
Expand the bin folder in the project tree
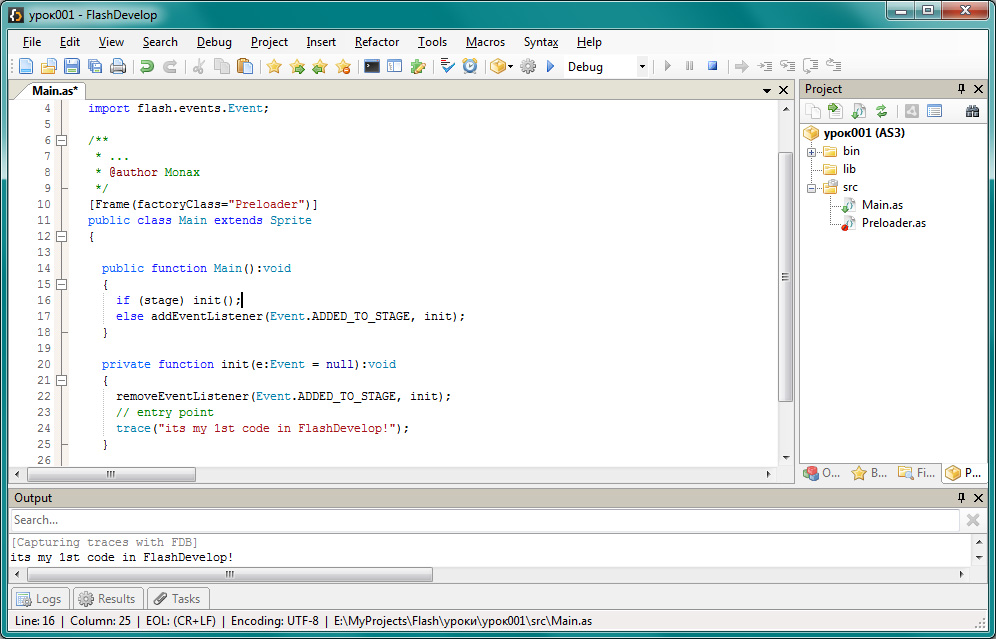pos(812,152)
